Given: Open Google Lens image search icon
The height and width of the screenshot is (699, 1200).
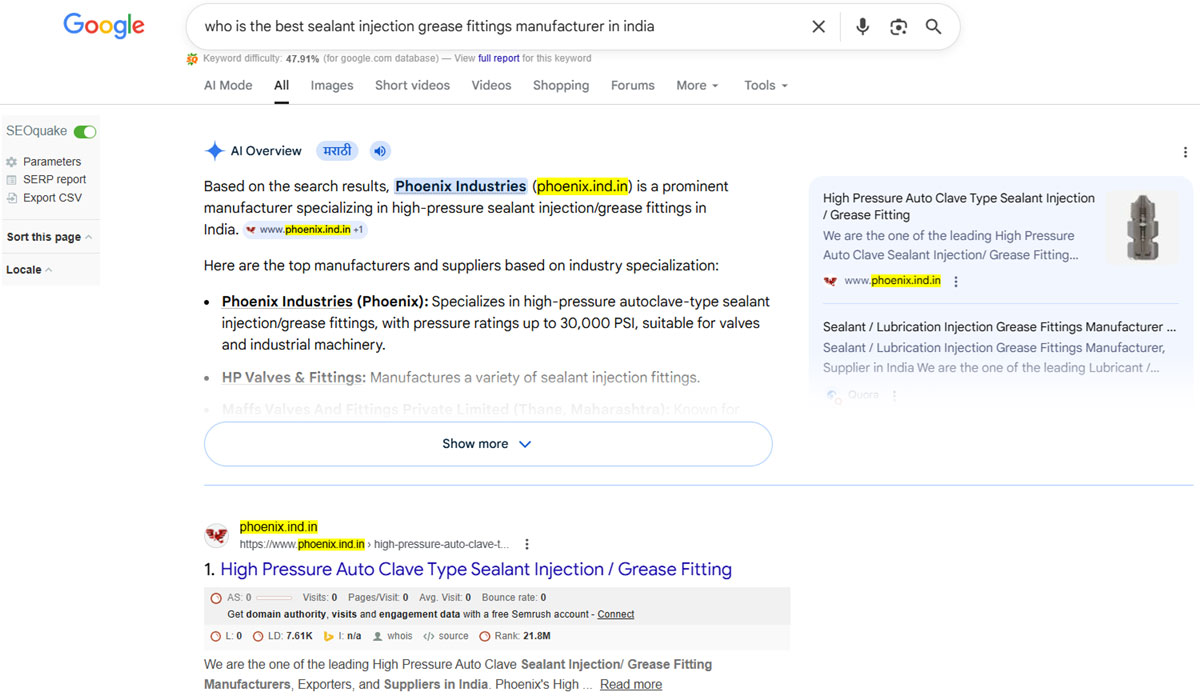Looking at the screenshot, I should 898,27.
